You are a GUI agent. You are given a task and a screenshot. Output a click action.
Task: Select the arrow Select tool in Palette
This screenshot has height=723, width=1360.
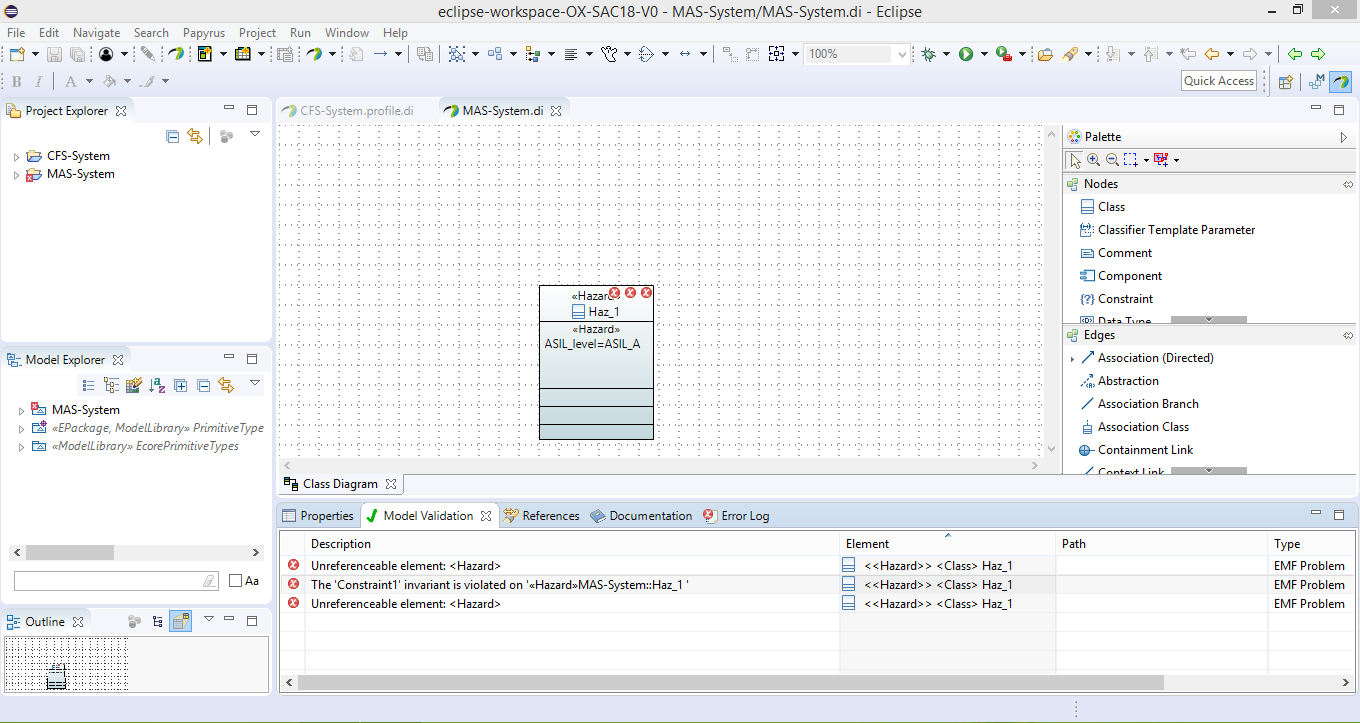pyautogui.click(x=1075, y=160)
